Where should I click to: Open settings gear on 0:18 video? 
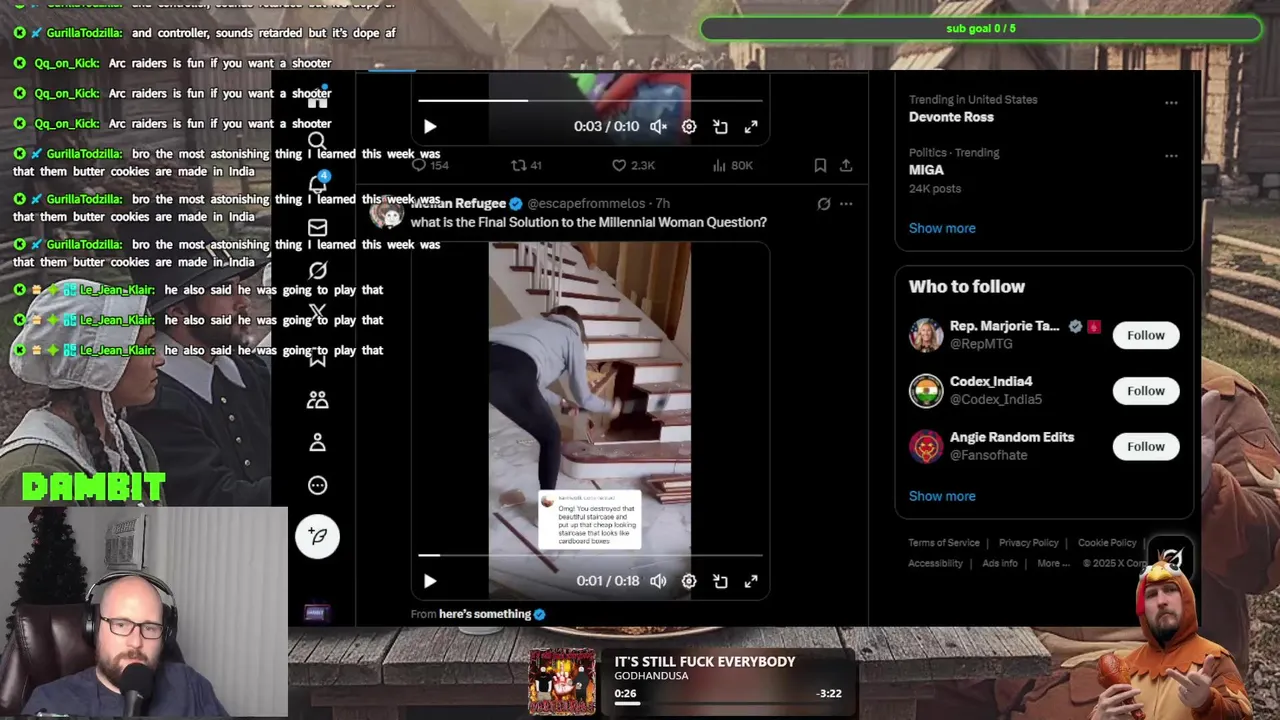689,581
